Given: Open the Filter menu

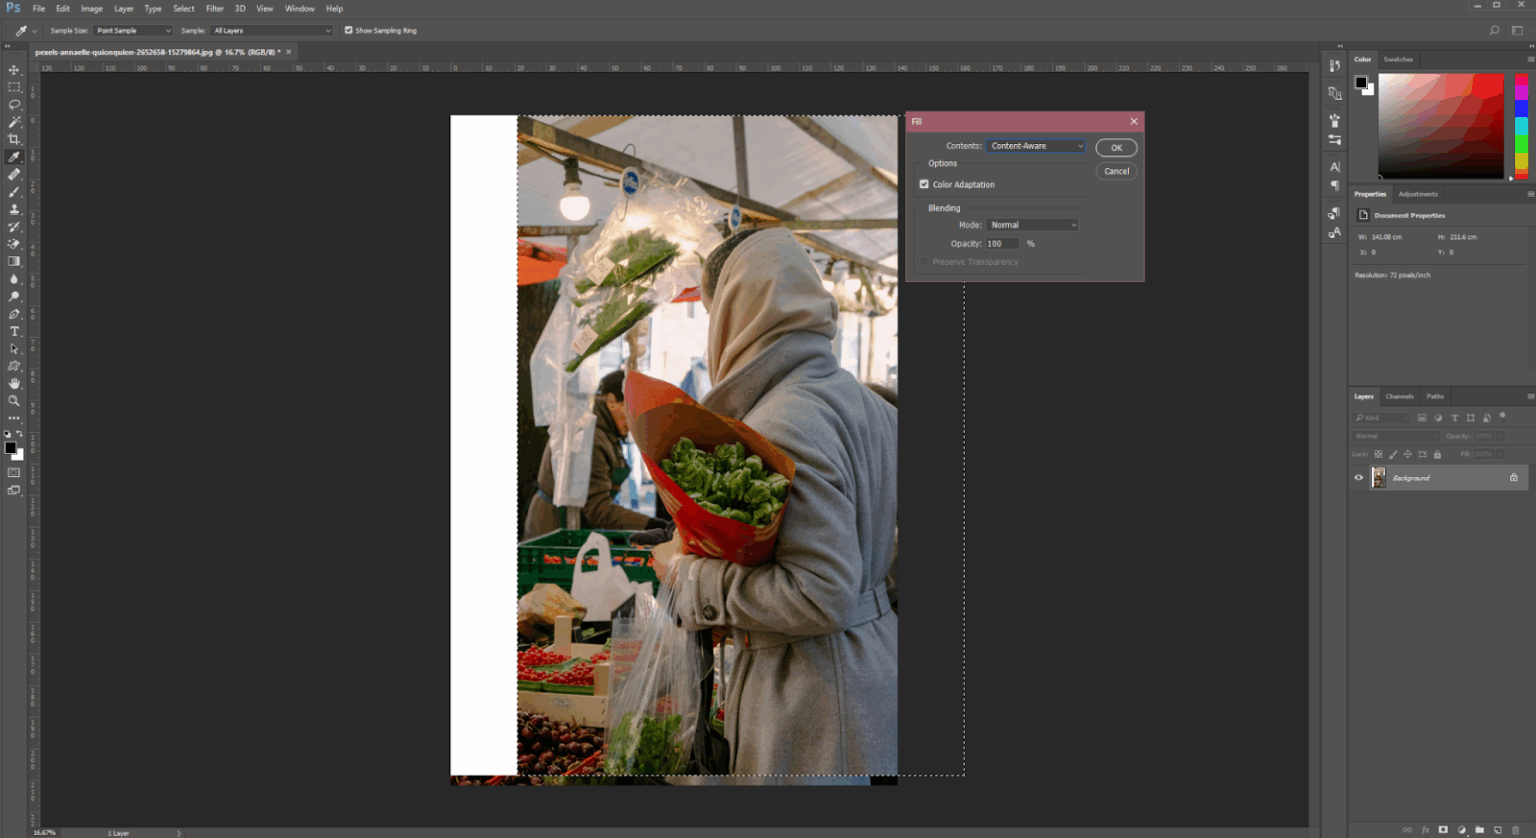Looking at the screenshot, I should (x=214, y=8).
